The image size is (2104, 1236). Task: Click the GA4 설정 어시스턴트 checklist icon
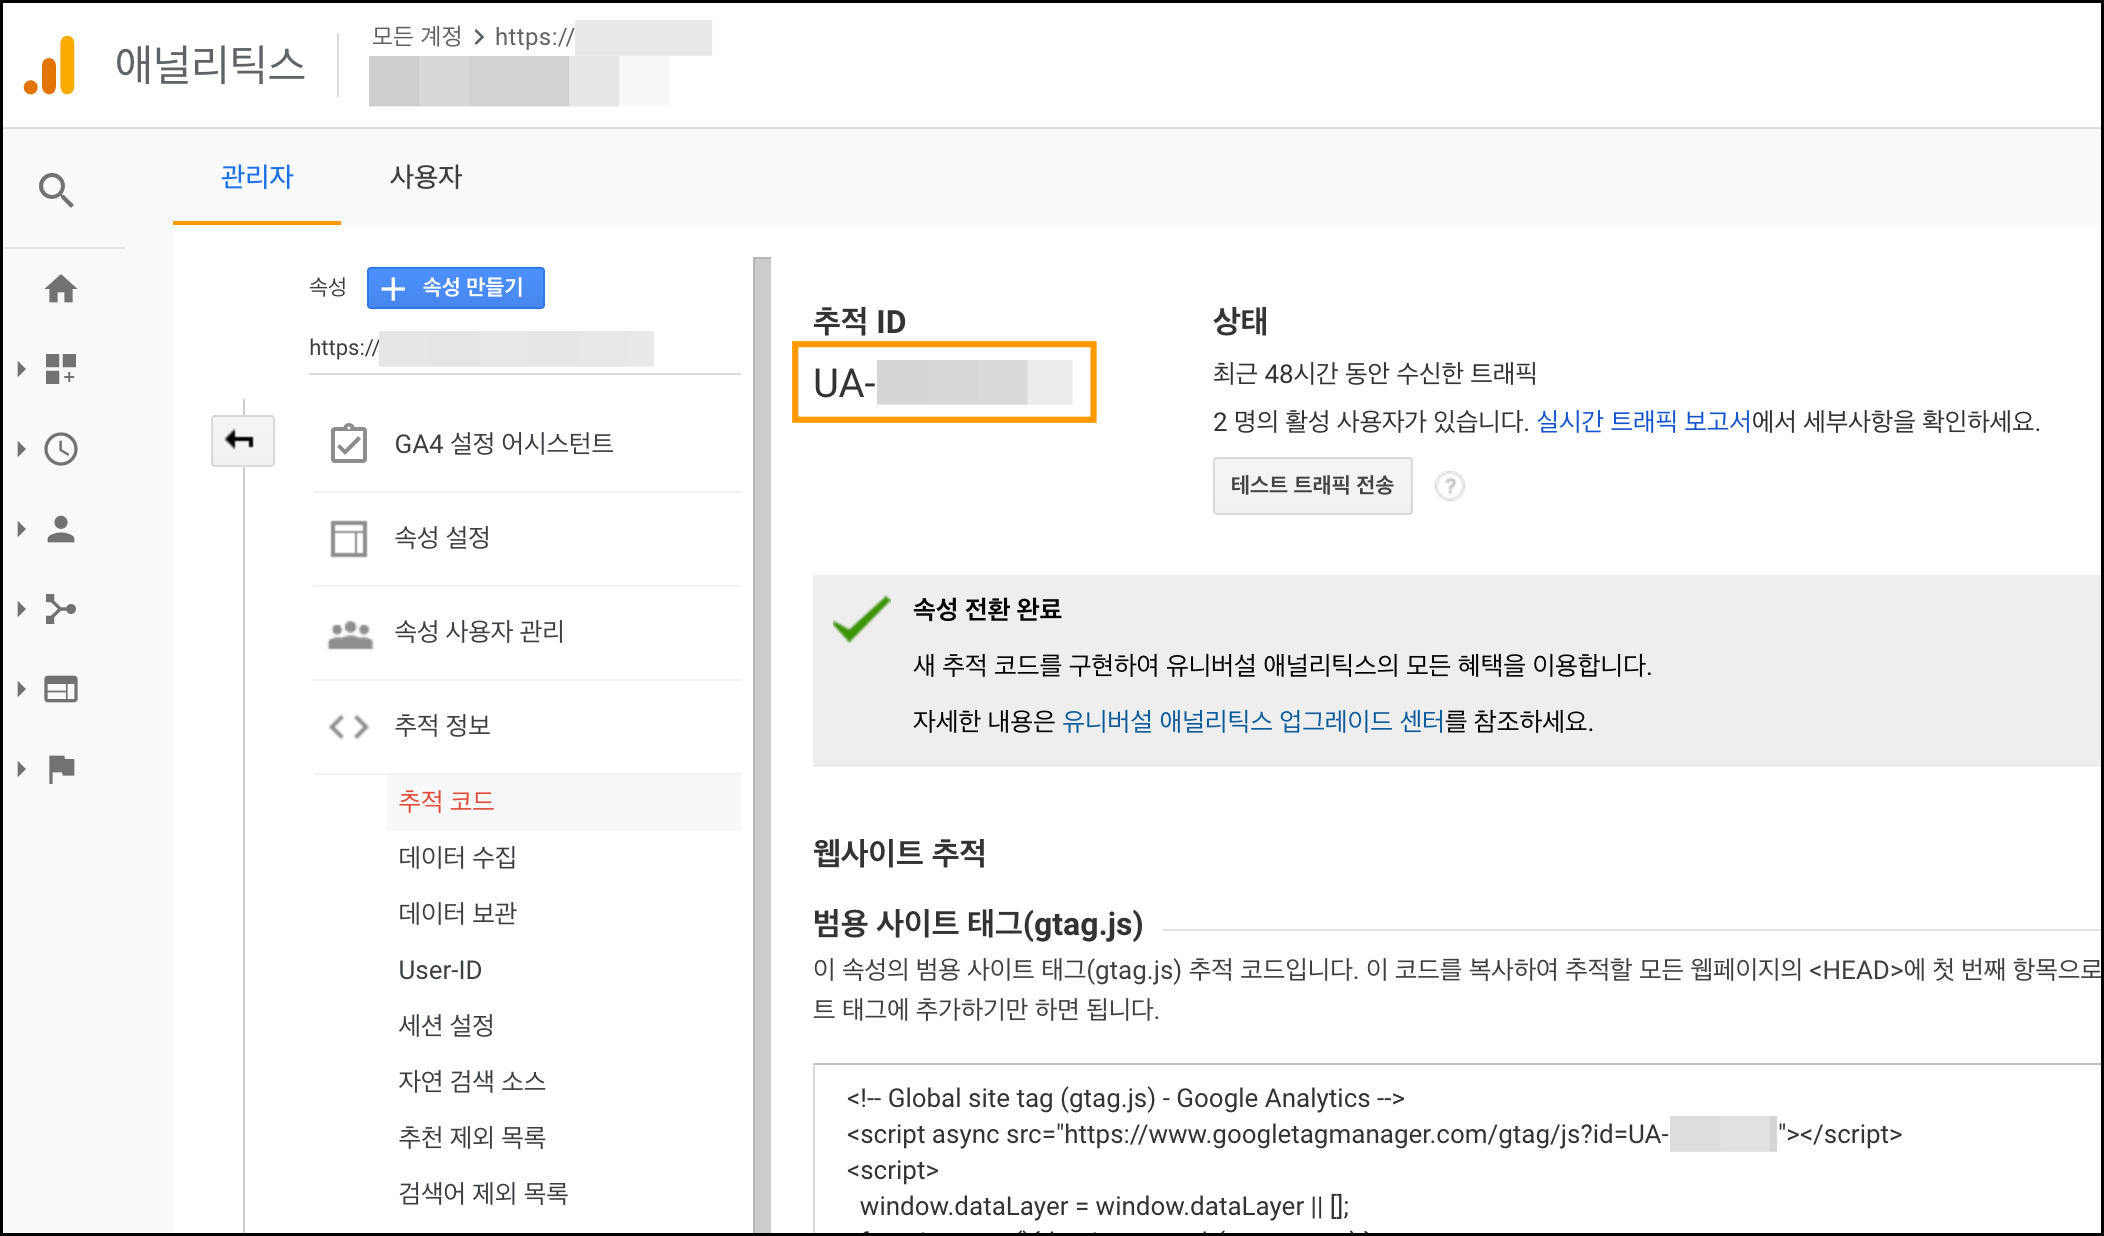tap(349, 443)
